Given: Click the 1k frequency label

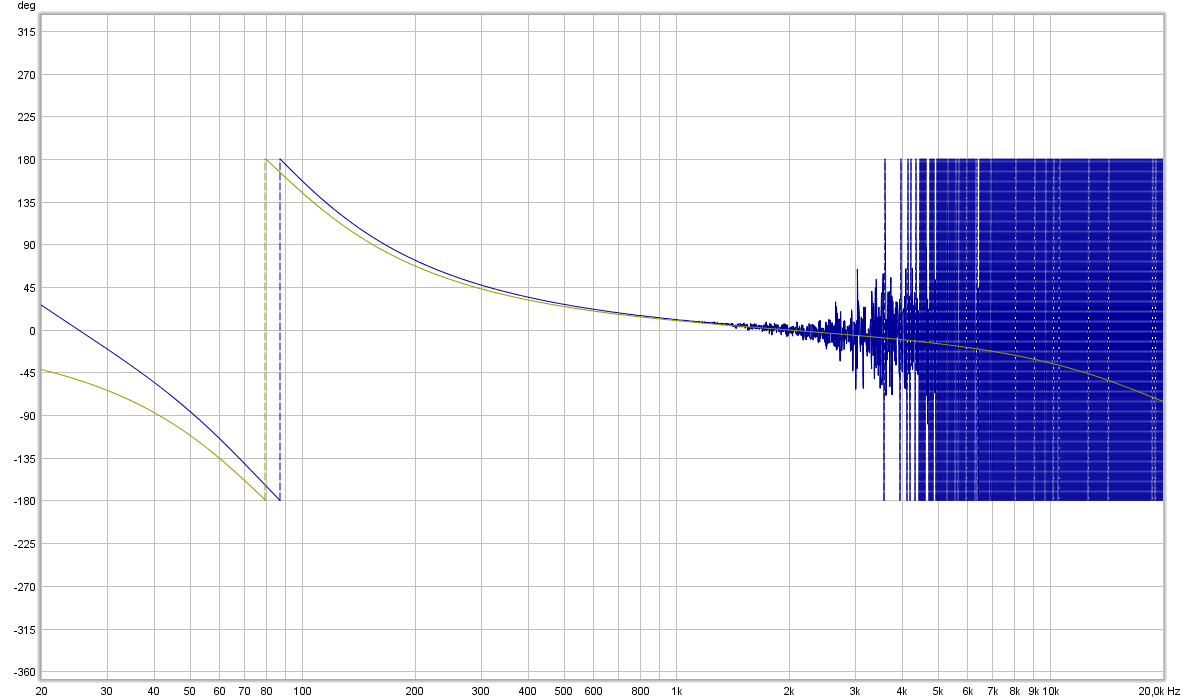Looking at the screenshot, I should pyautogui.click(x=677, y=691).
